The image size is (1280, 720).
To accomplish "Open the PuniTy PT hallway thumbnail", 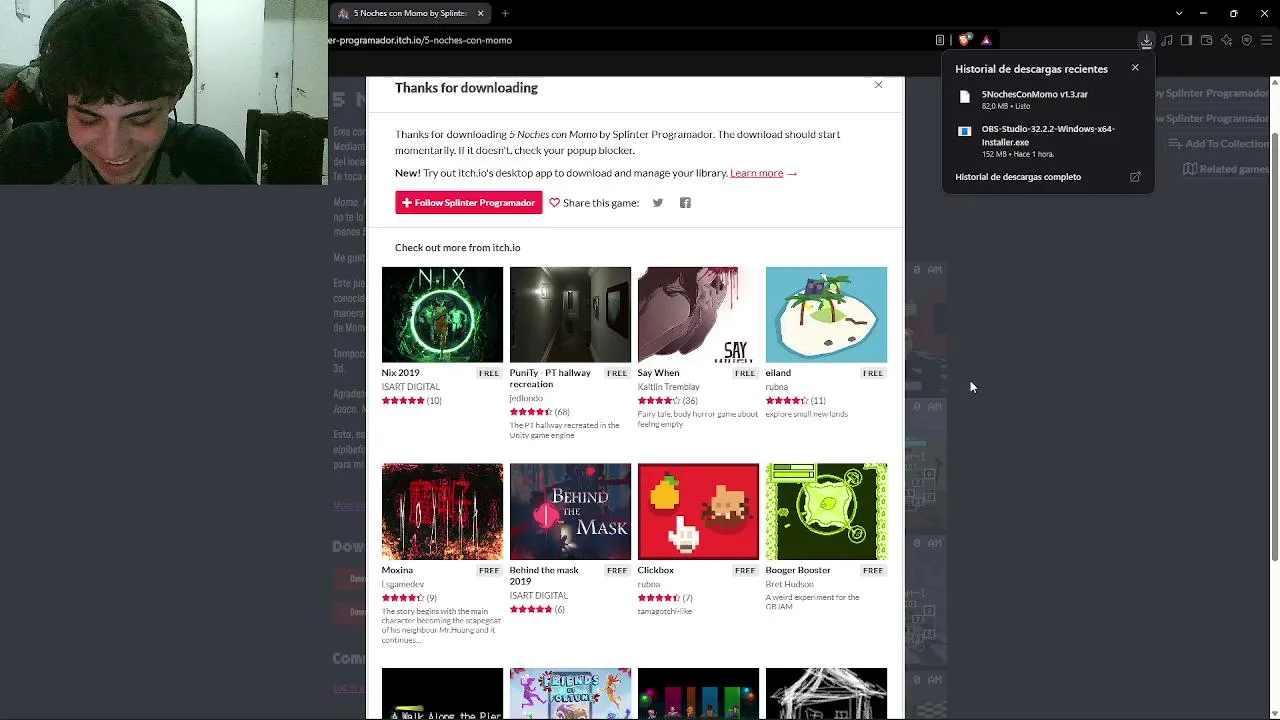I will tap(570, 314).
